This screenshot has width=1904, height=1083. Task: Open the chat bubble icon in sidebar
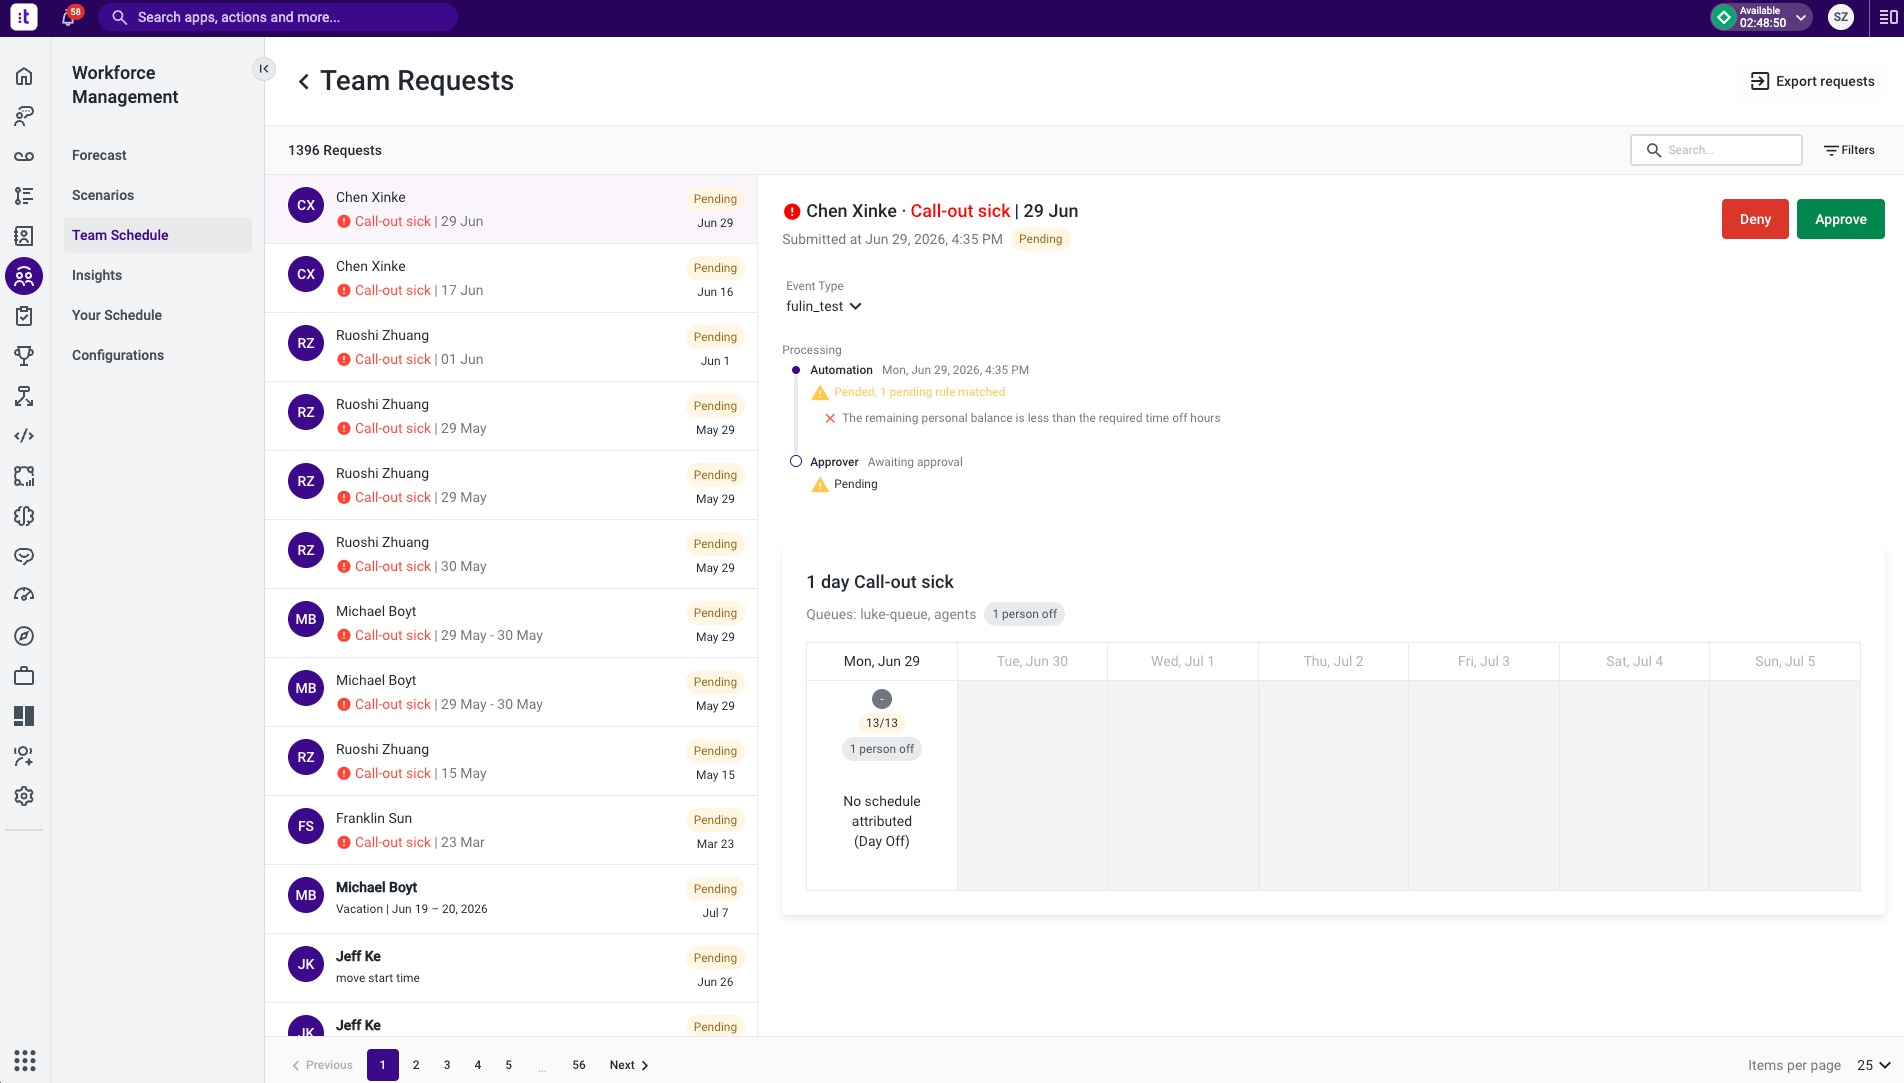pos(24,556)
